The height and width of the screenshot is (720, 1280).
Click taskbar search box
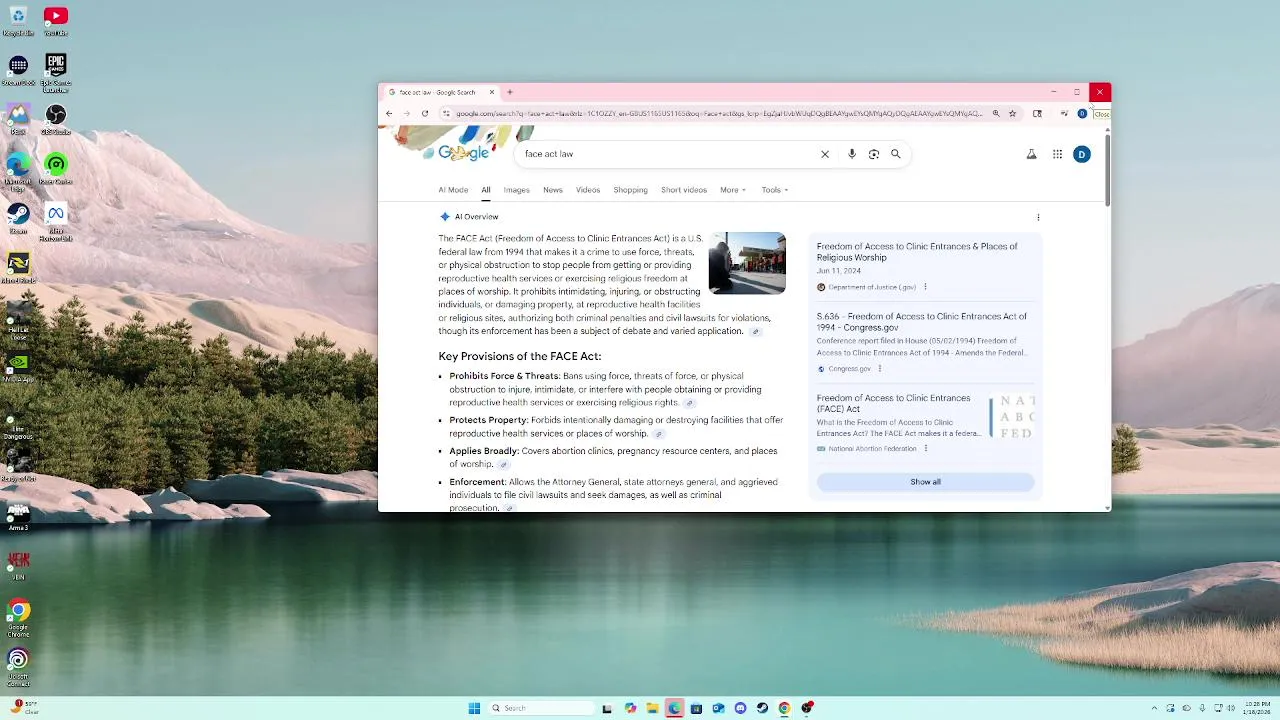pyautogui.click(x=540, y=708)
